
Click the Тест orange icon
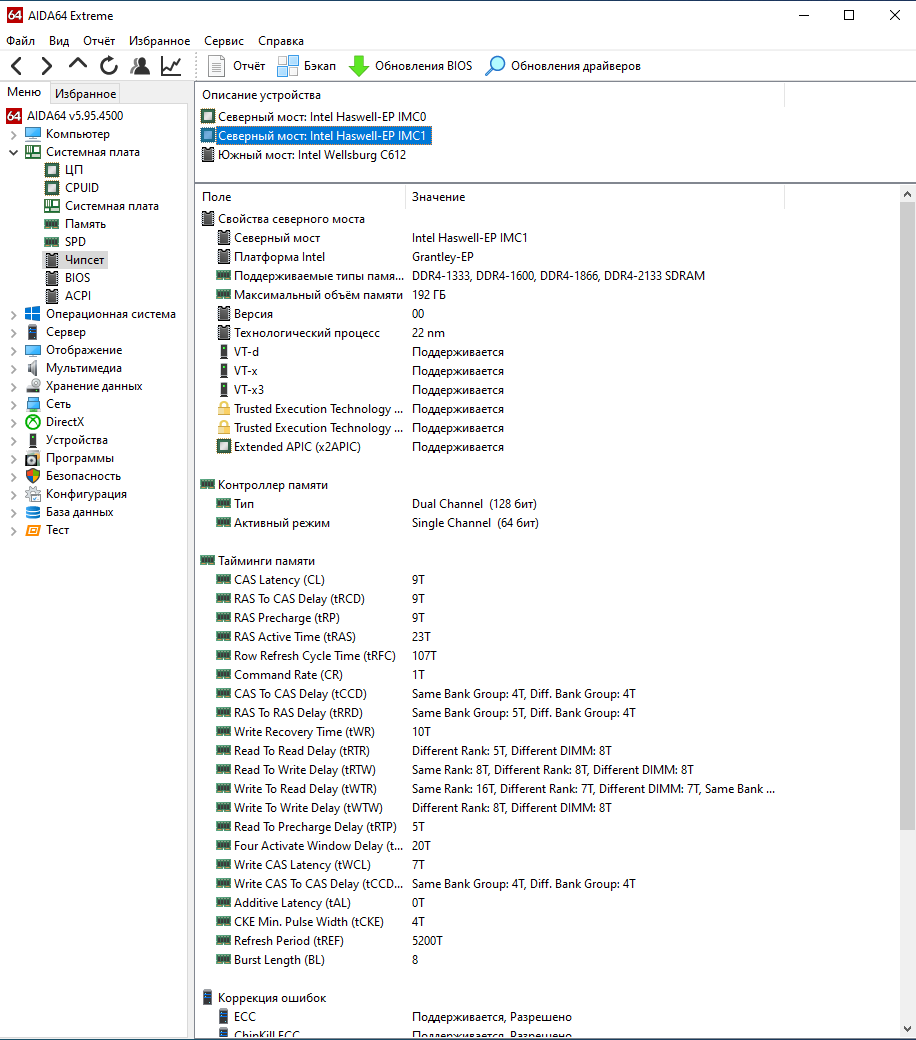click(33, 530)
